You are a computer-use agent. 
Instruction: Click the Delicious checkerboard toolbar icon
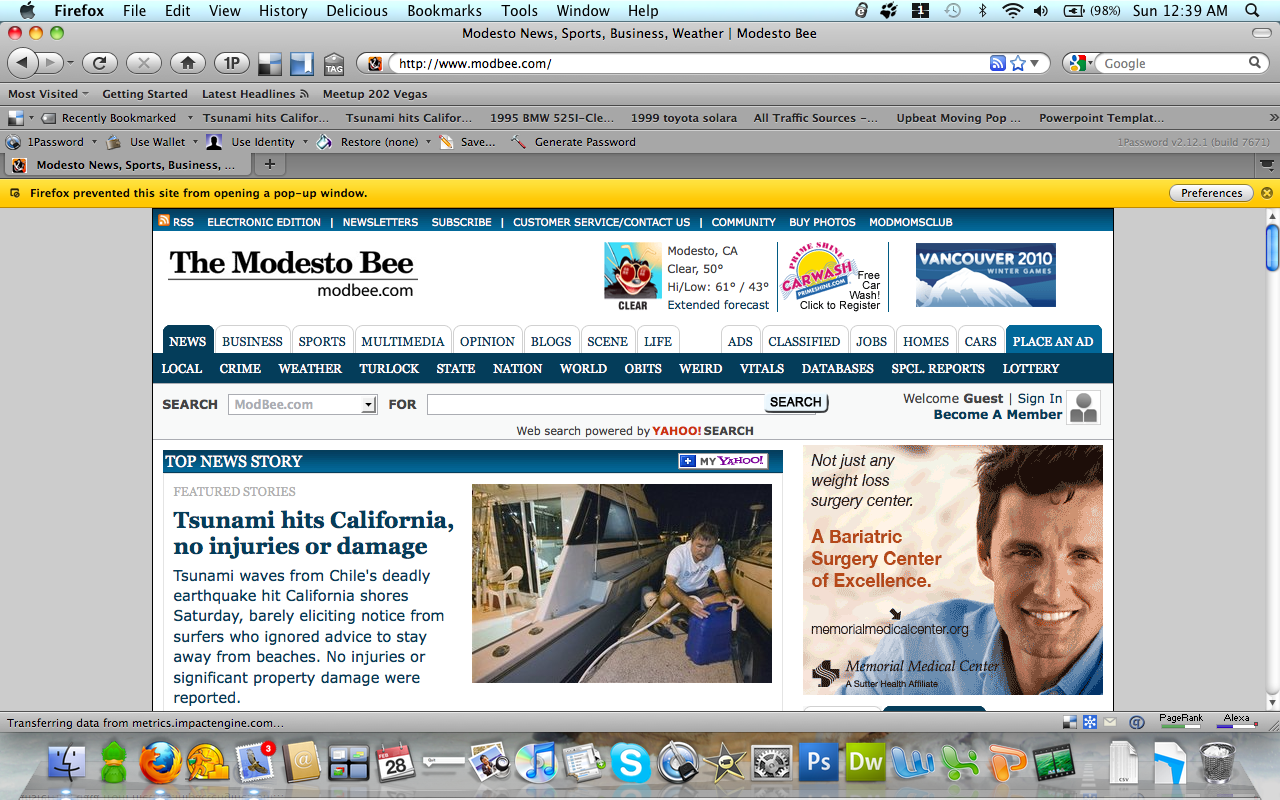click(x=270, y=64)
